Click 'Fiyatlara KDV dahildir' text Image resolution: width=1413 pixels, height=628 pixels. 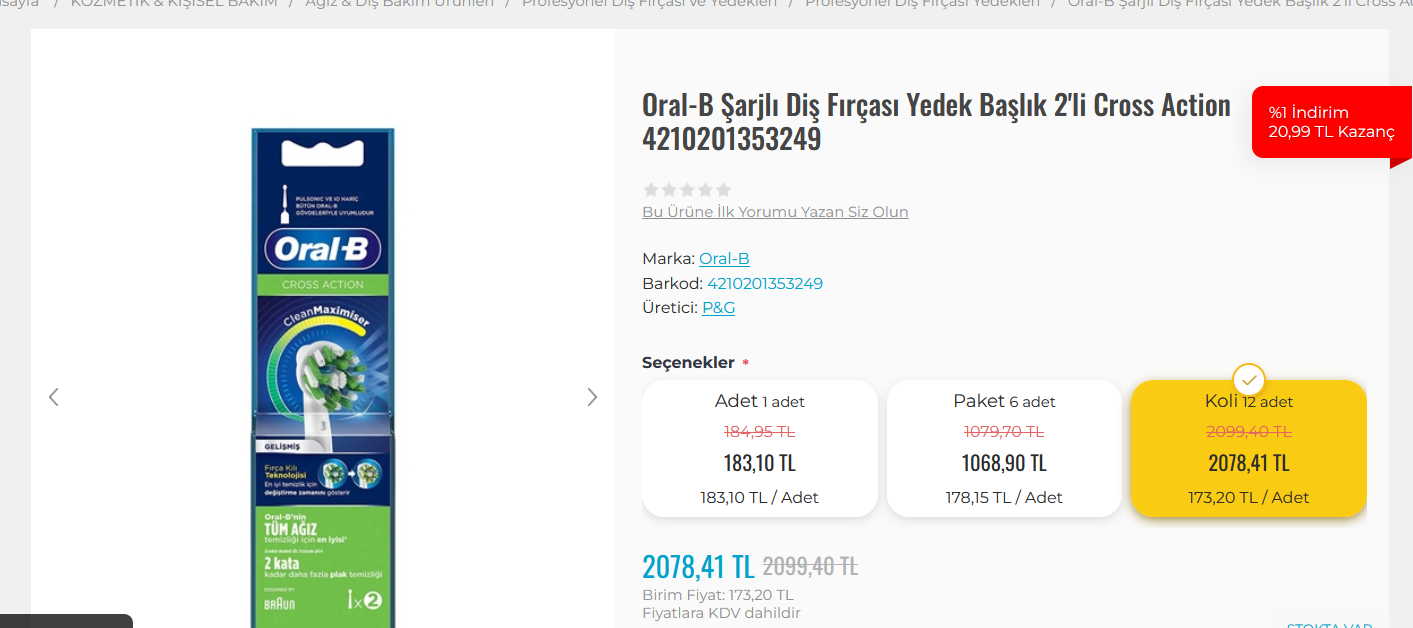coord(721,613)
